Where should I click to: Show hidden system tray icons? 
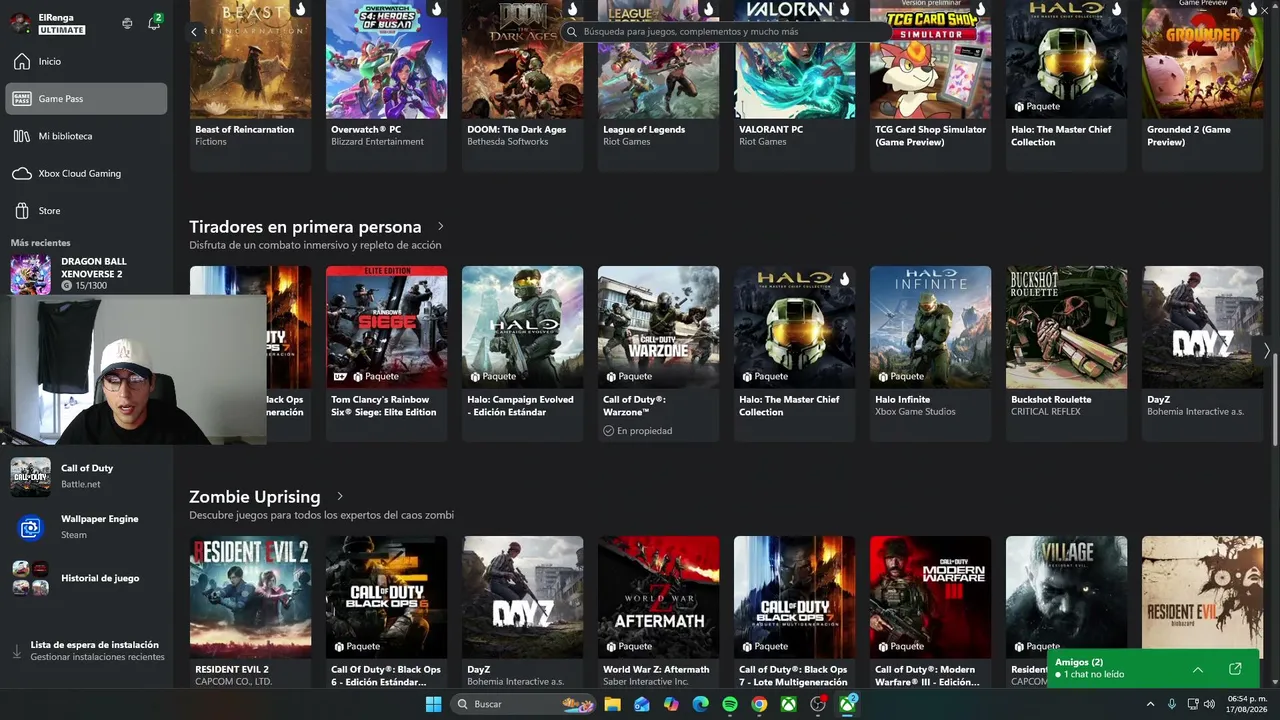coord(1150,704)
